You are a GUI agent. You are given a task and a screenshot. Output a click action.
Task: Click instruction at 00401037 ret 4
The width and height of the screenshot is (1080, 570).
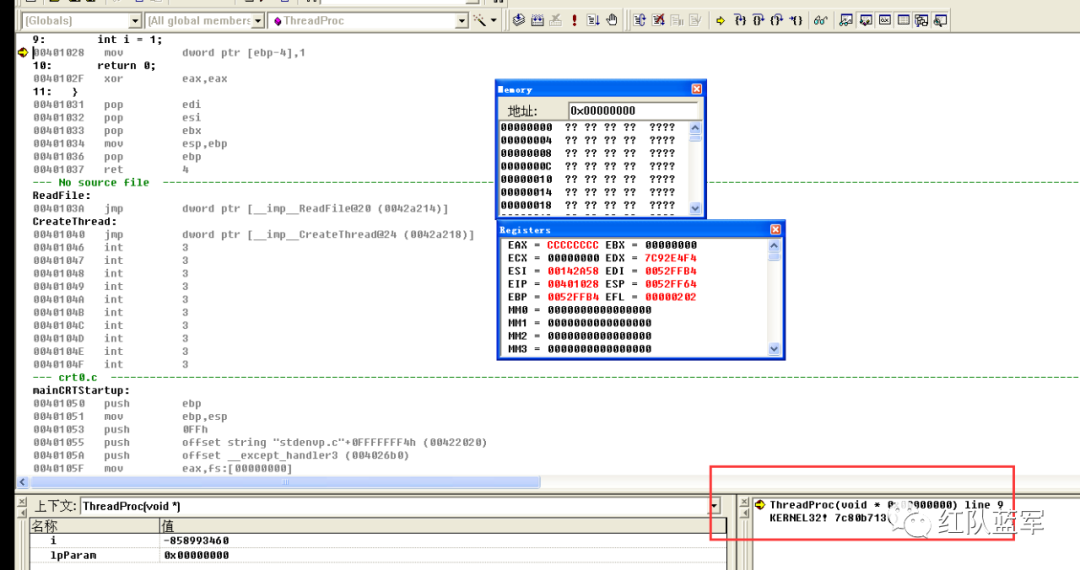[x=110, y=169]
